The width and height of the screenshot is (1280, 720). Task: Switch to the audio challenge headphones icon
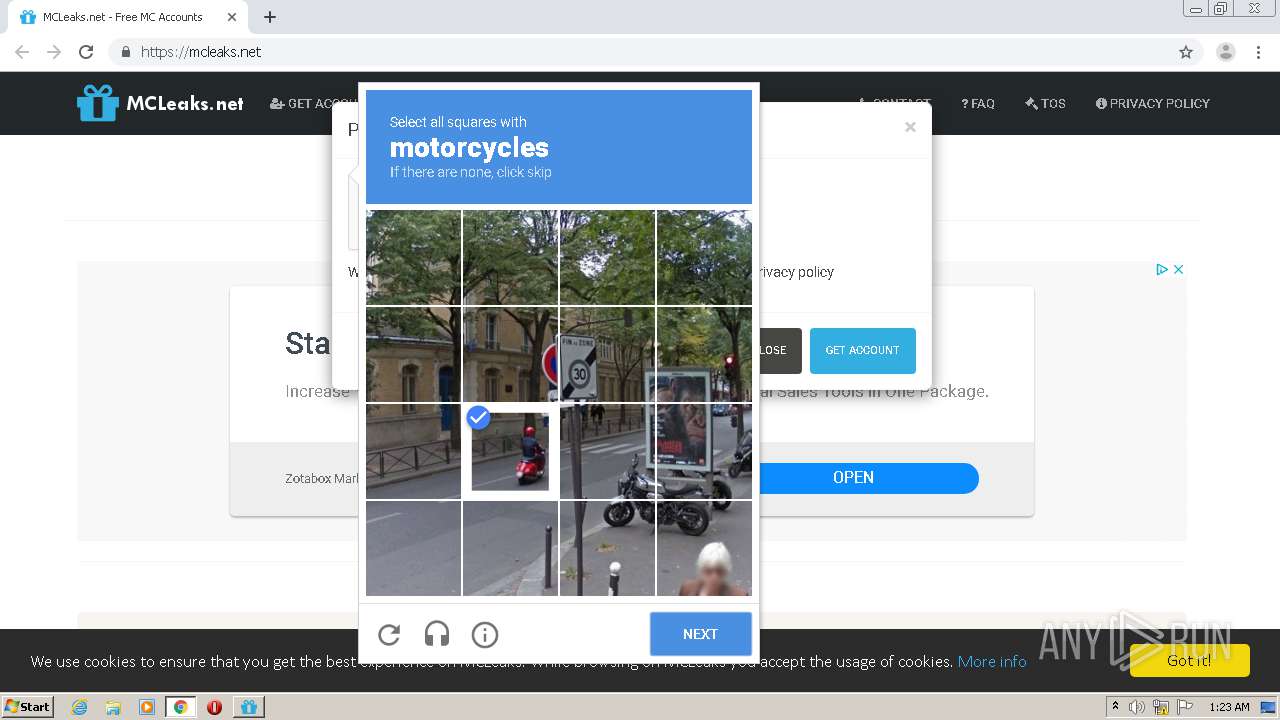(x=437, y=634)
